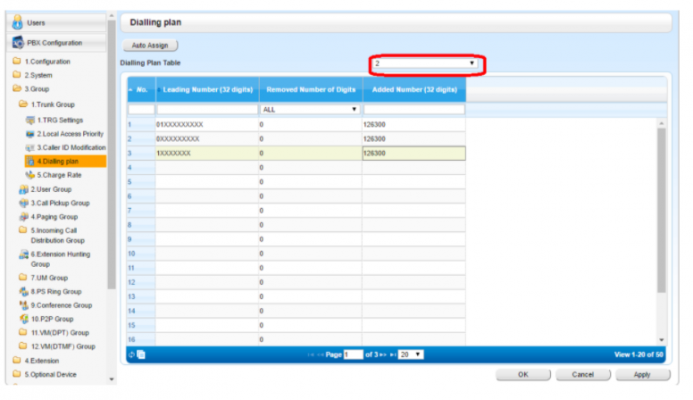Click Leading Number cell in row 4
The image size is (693, 400).
205,168
